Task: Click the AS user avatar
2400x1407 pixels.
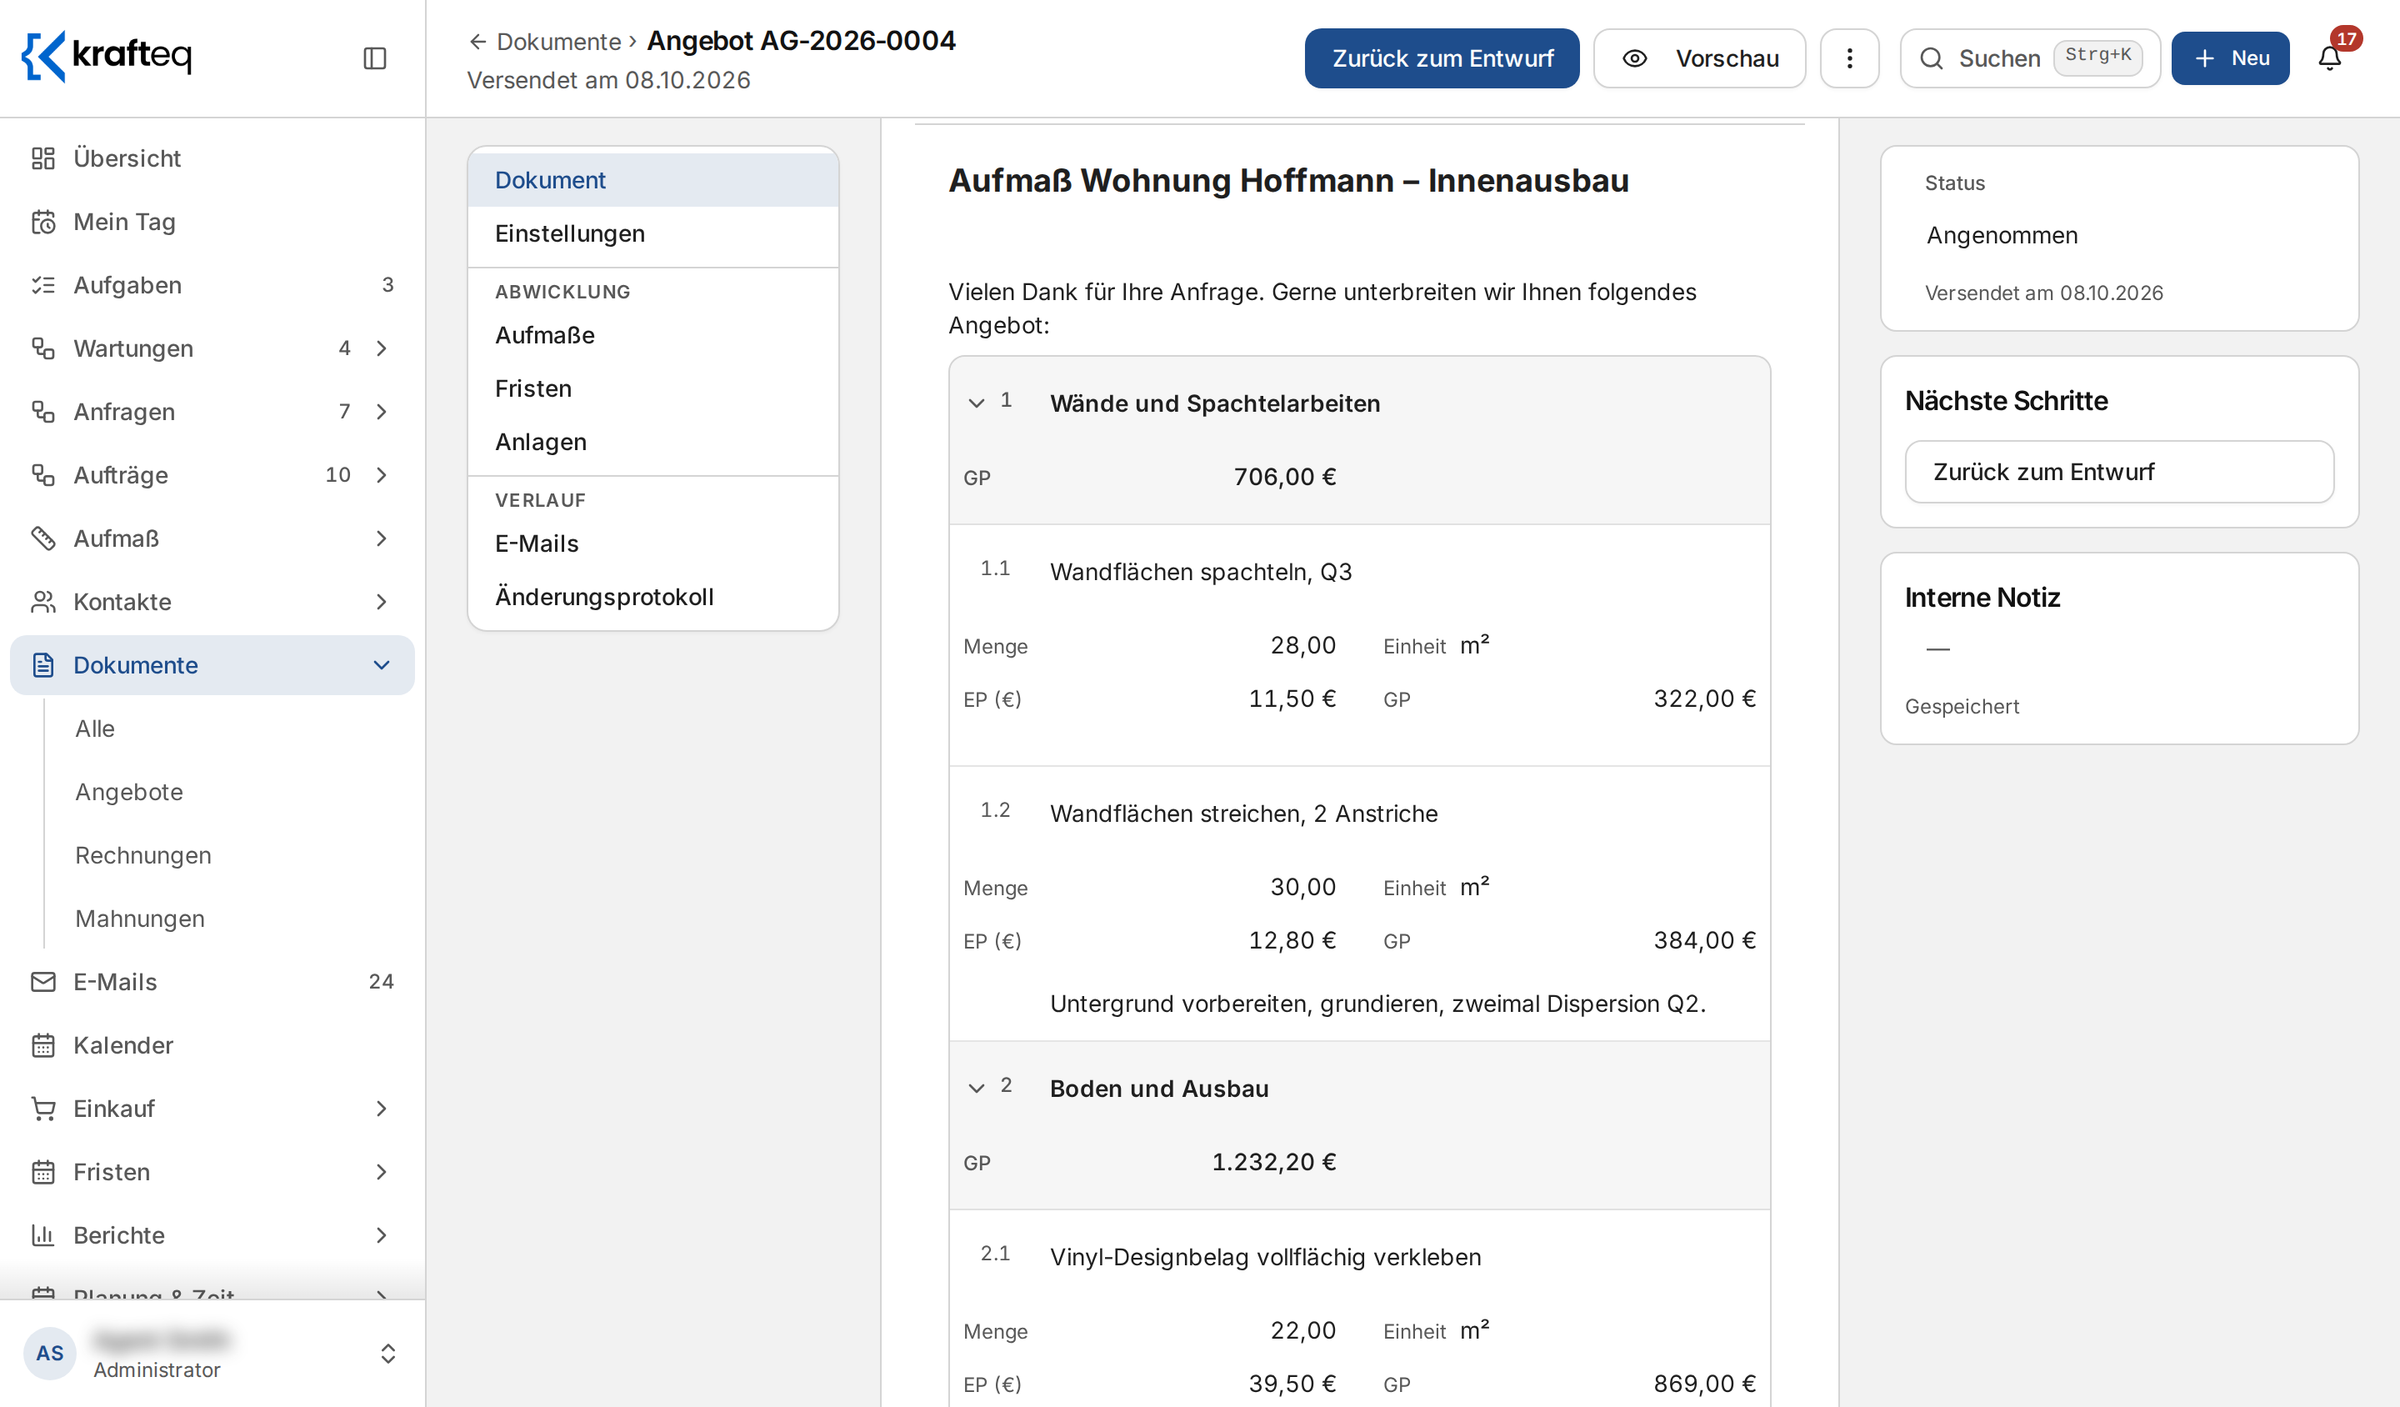Action: (50, 1353)
